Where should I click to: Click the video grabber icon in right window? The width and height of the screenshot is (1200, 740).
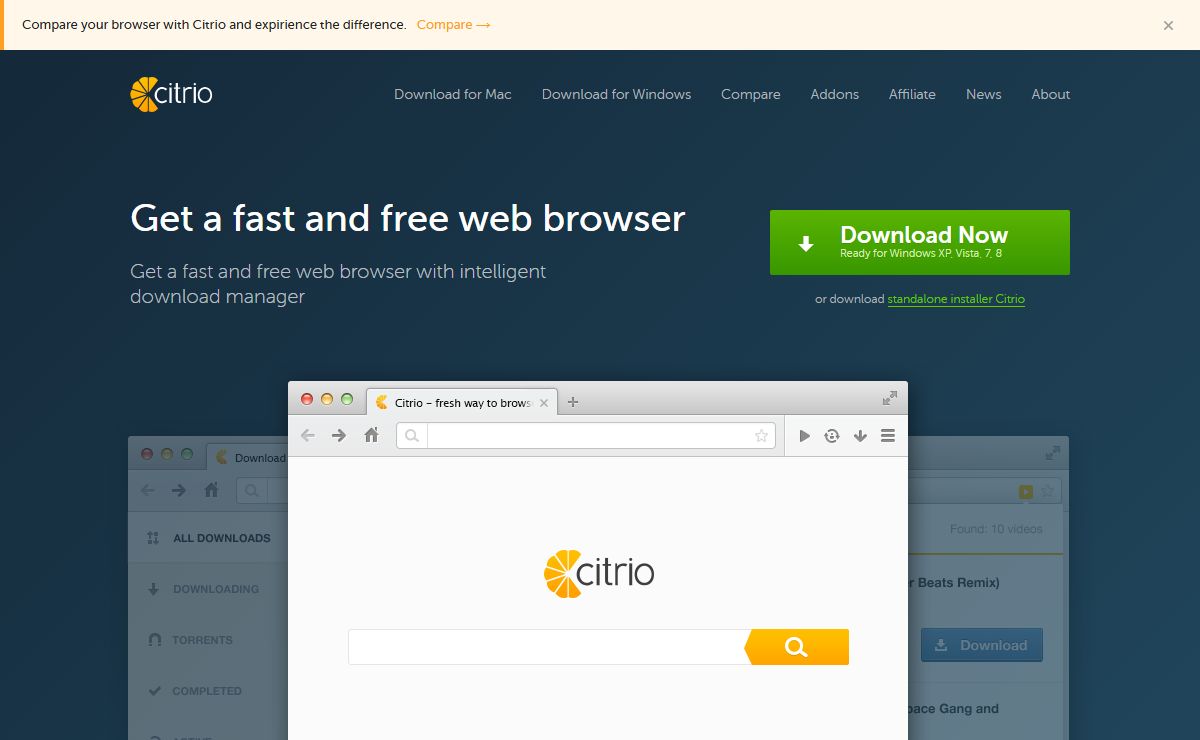[1025, 491]
